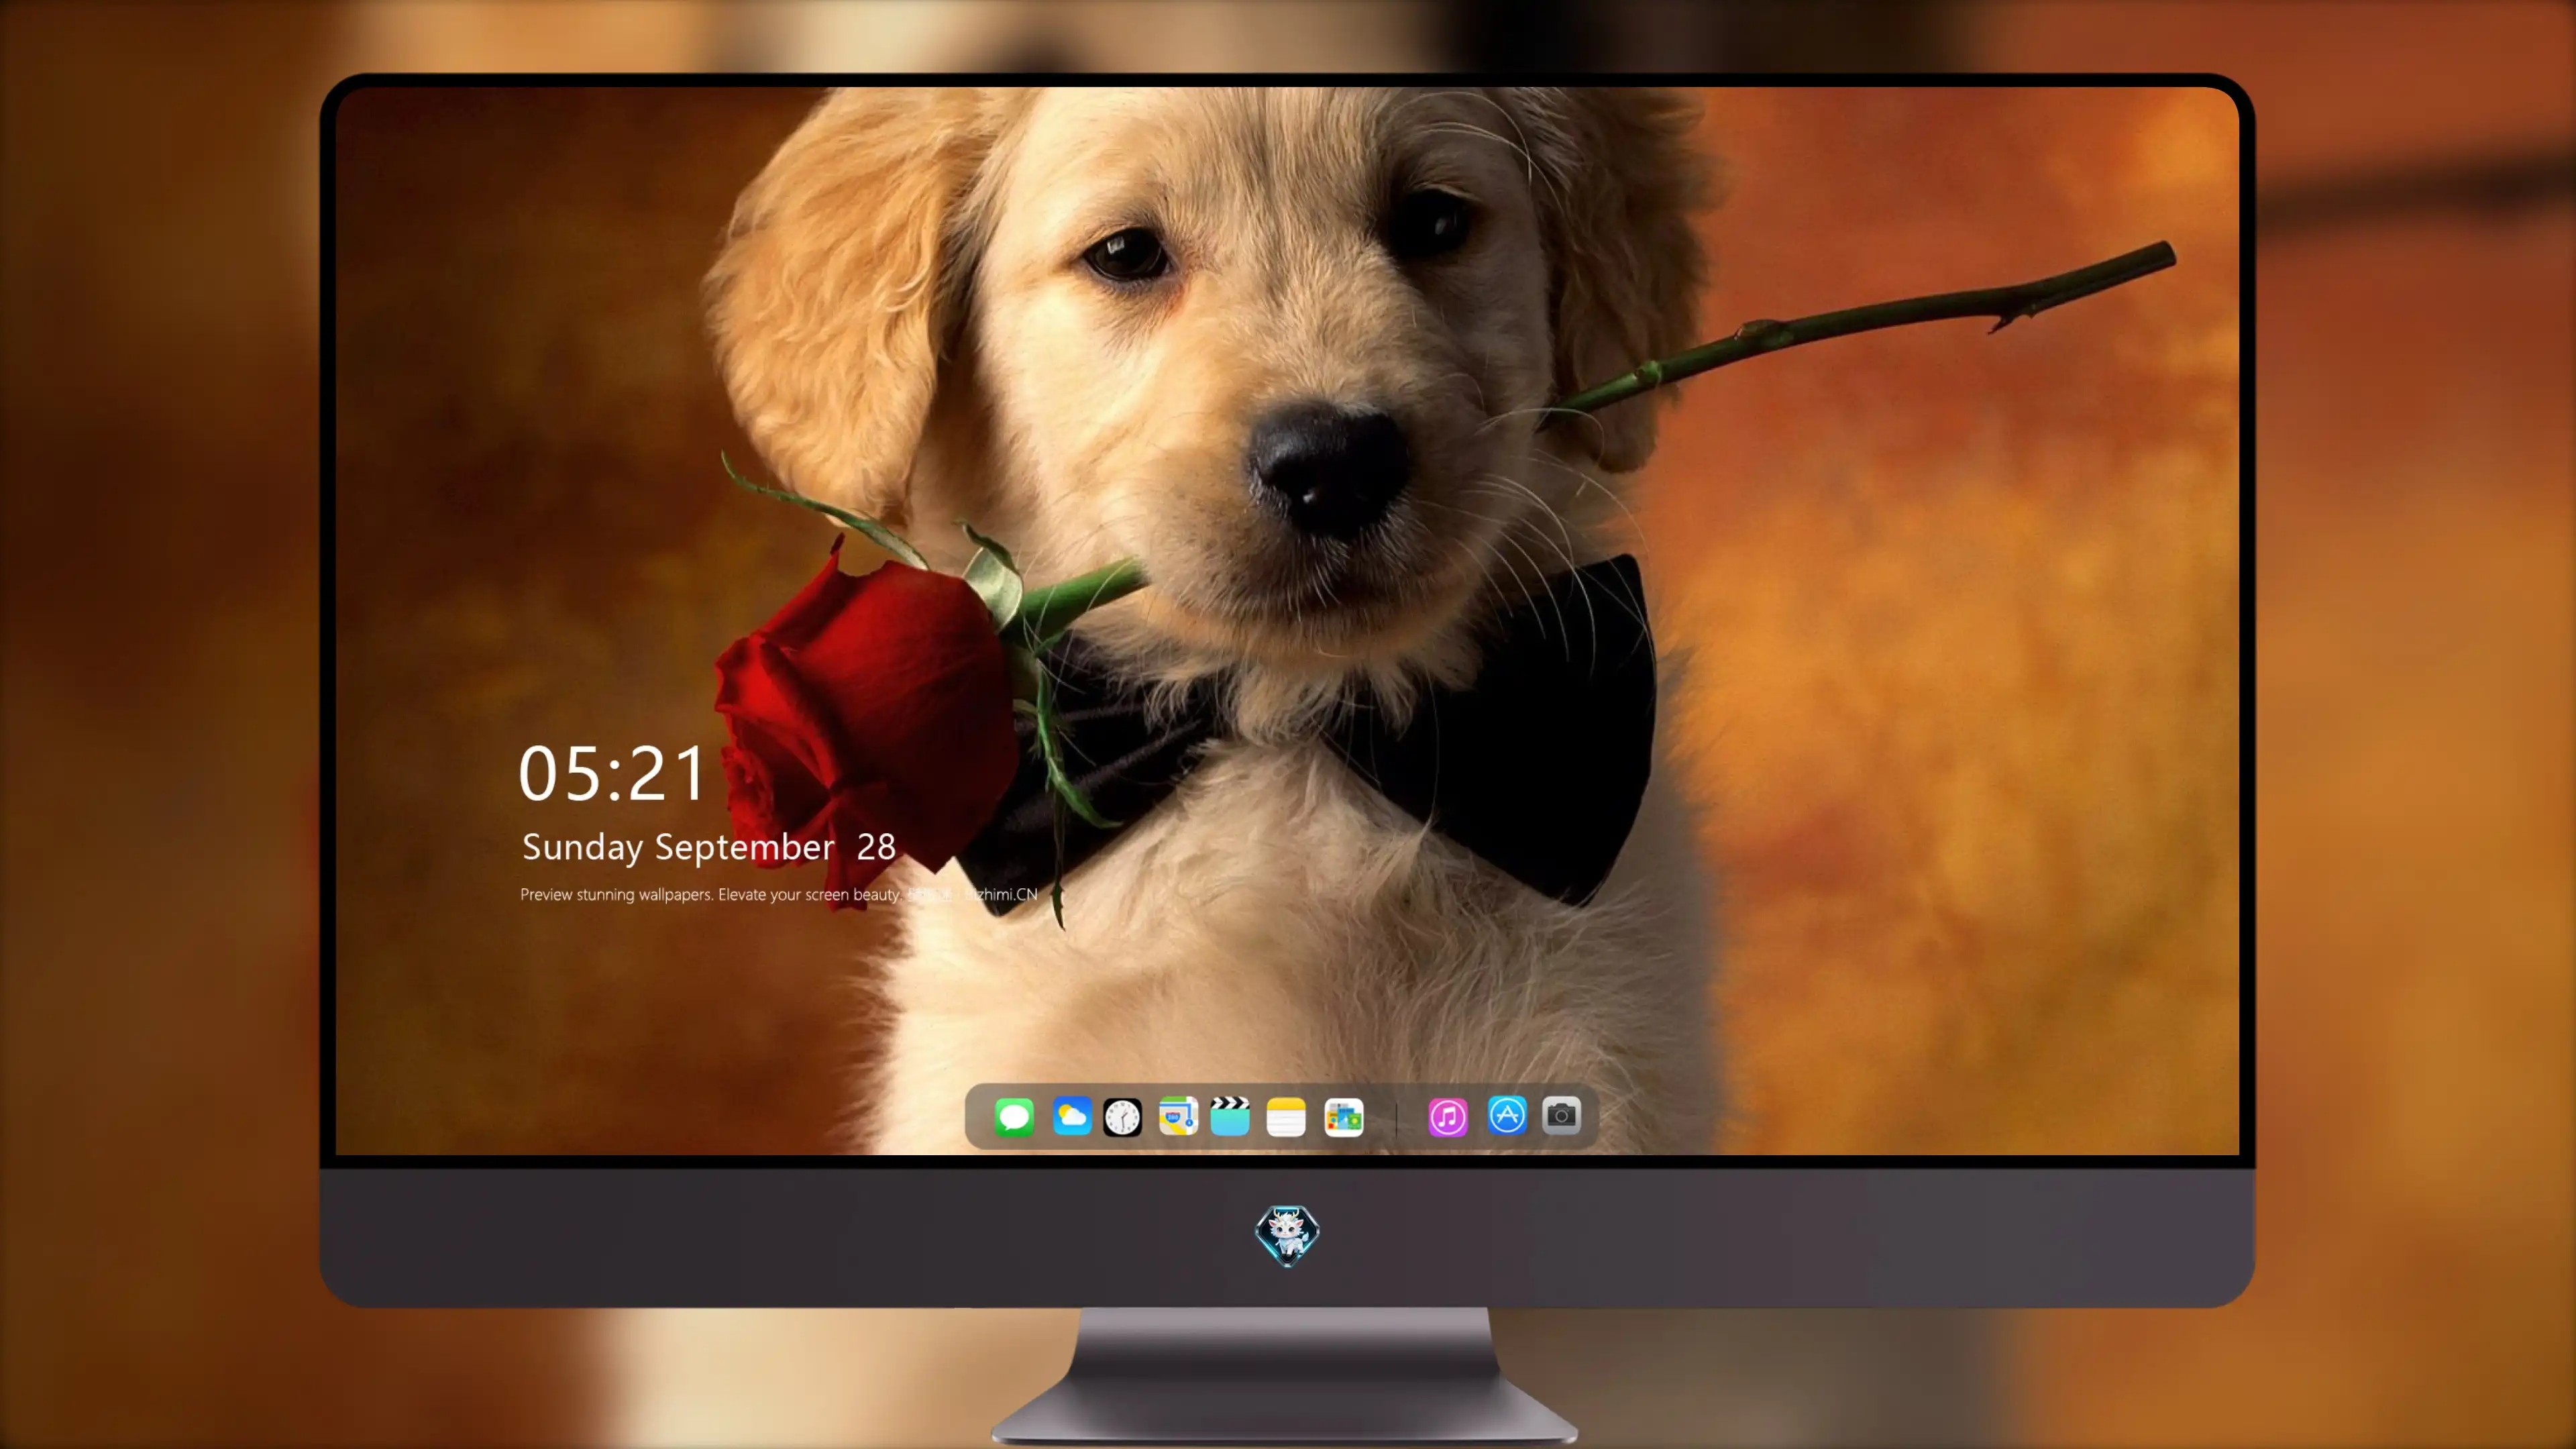The width and height of the screenshot is (2576, 1449).
Task: Open the Clock app in the dock
Action: (1122, 1117)
